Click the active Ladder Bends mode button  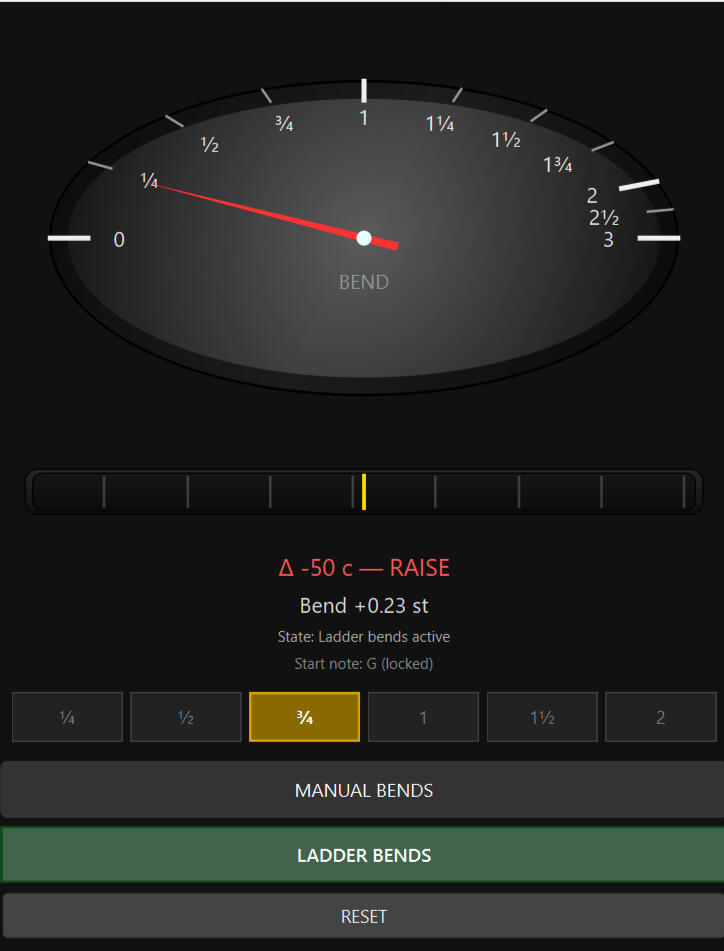[x=363, y=855]
